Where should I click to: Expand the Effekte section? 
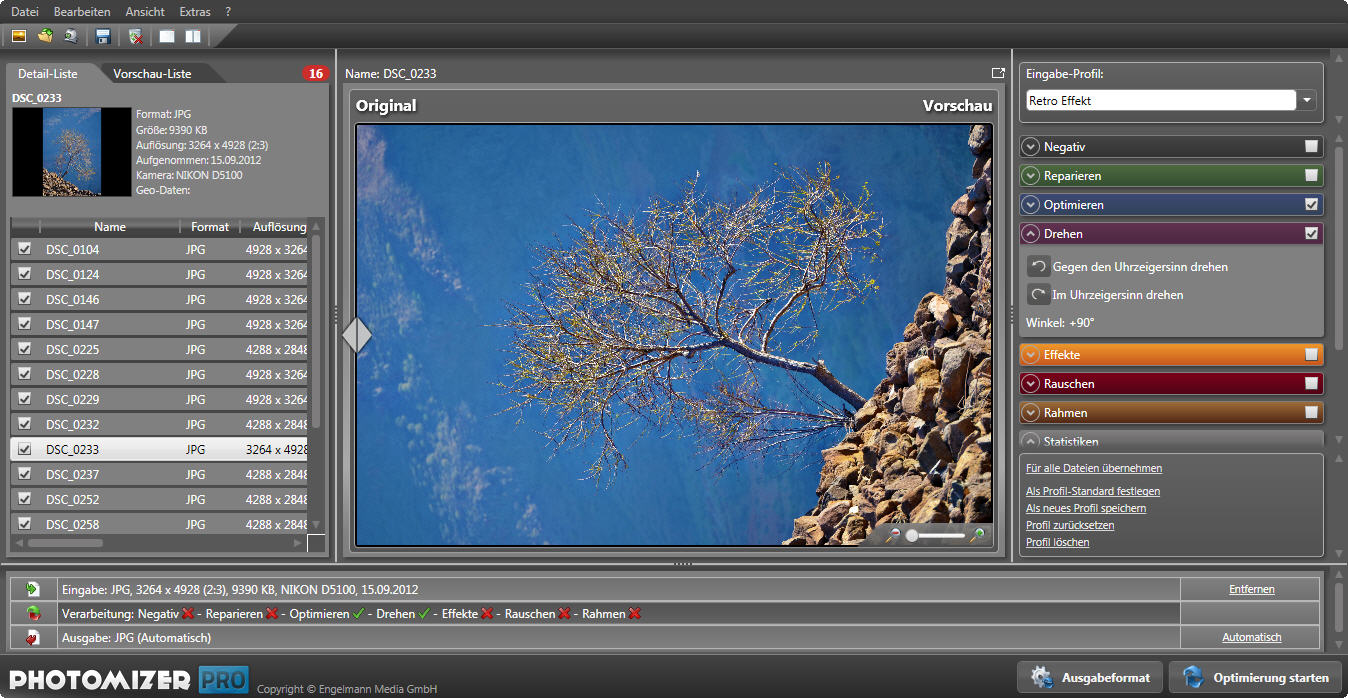point(1031,355)
